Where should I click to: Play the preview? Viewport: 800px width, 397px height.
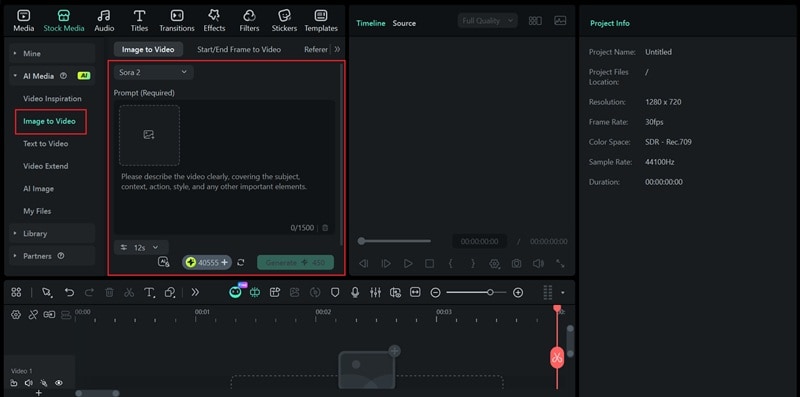pyautogui.click(x=408, y=263)
